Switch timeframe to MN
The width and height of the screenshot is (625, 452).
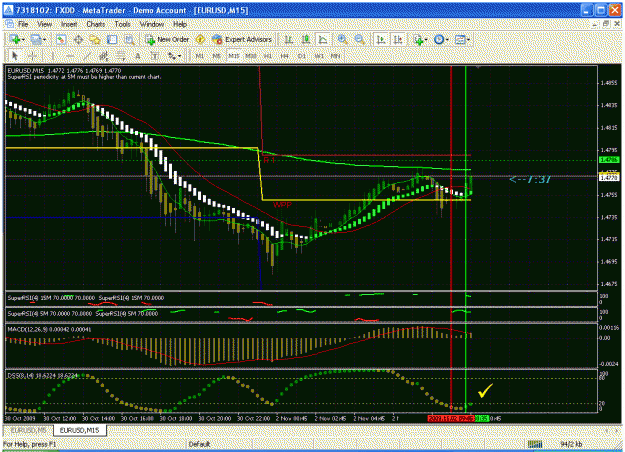[x=336, y=56]
